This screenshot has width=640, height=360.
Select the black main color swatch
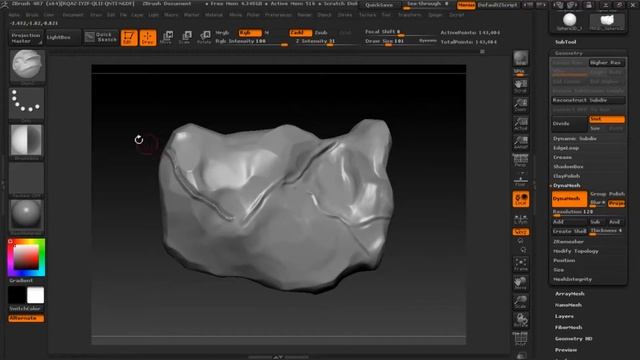pos(17,295)
